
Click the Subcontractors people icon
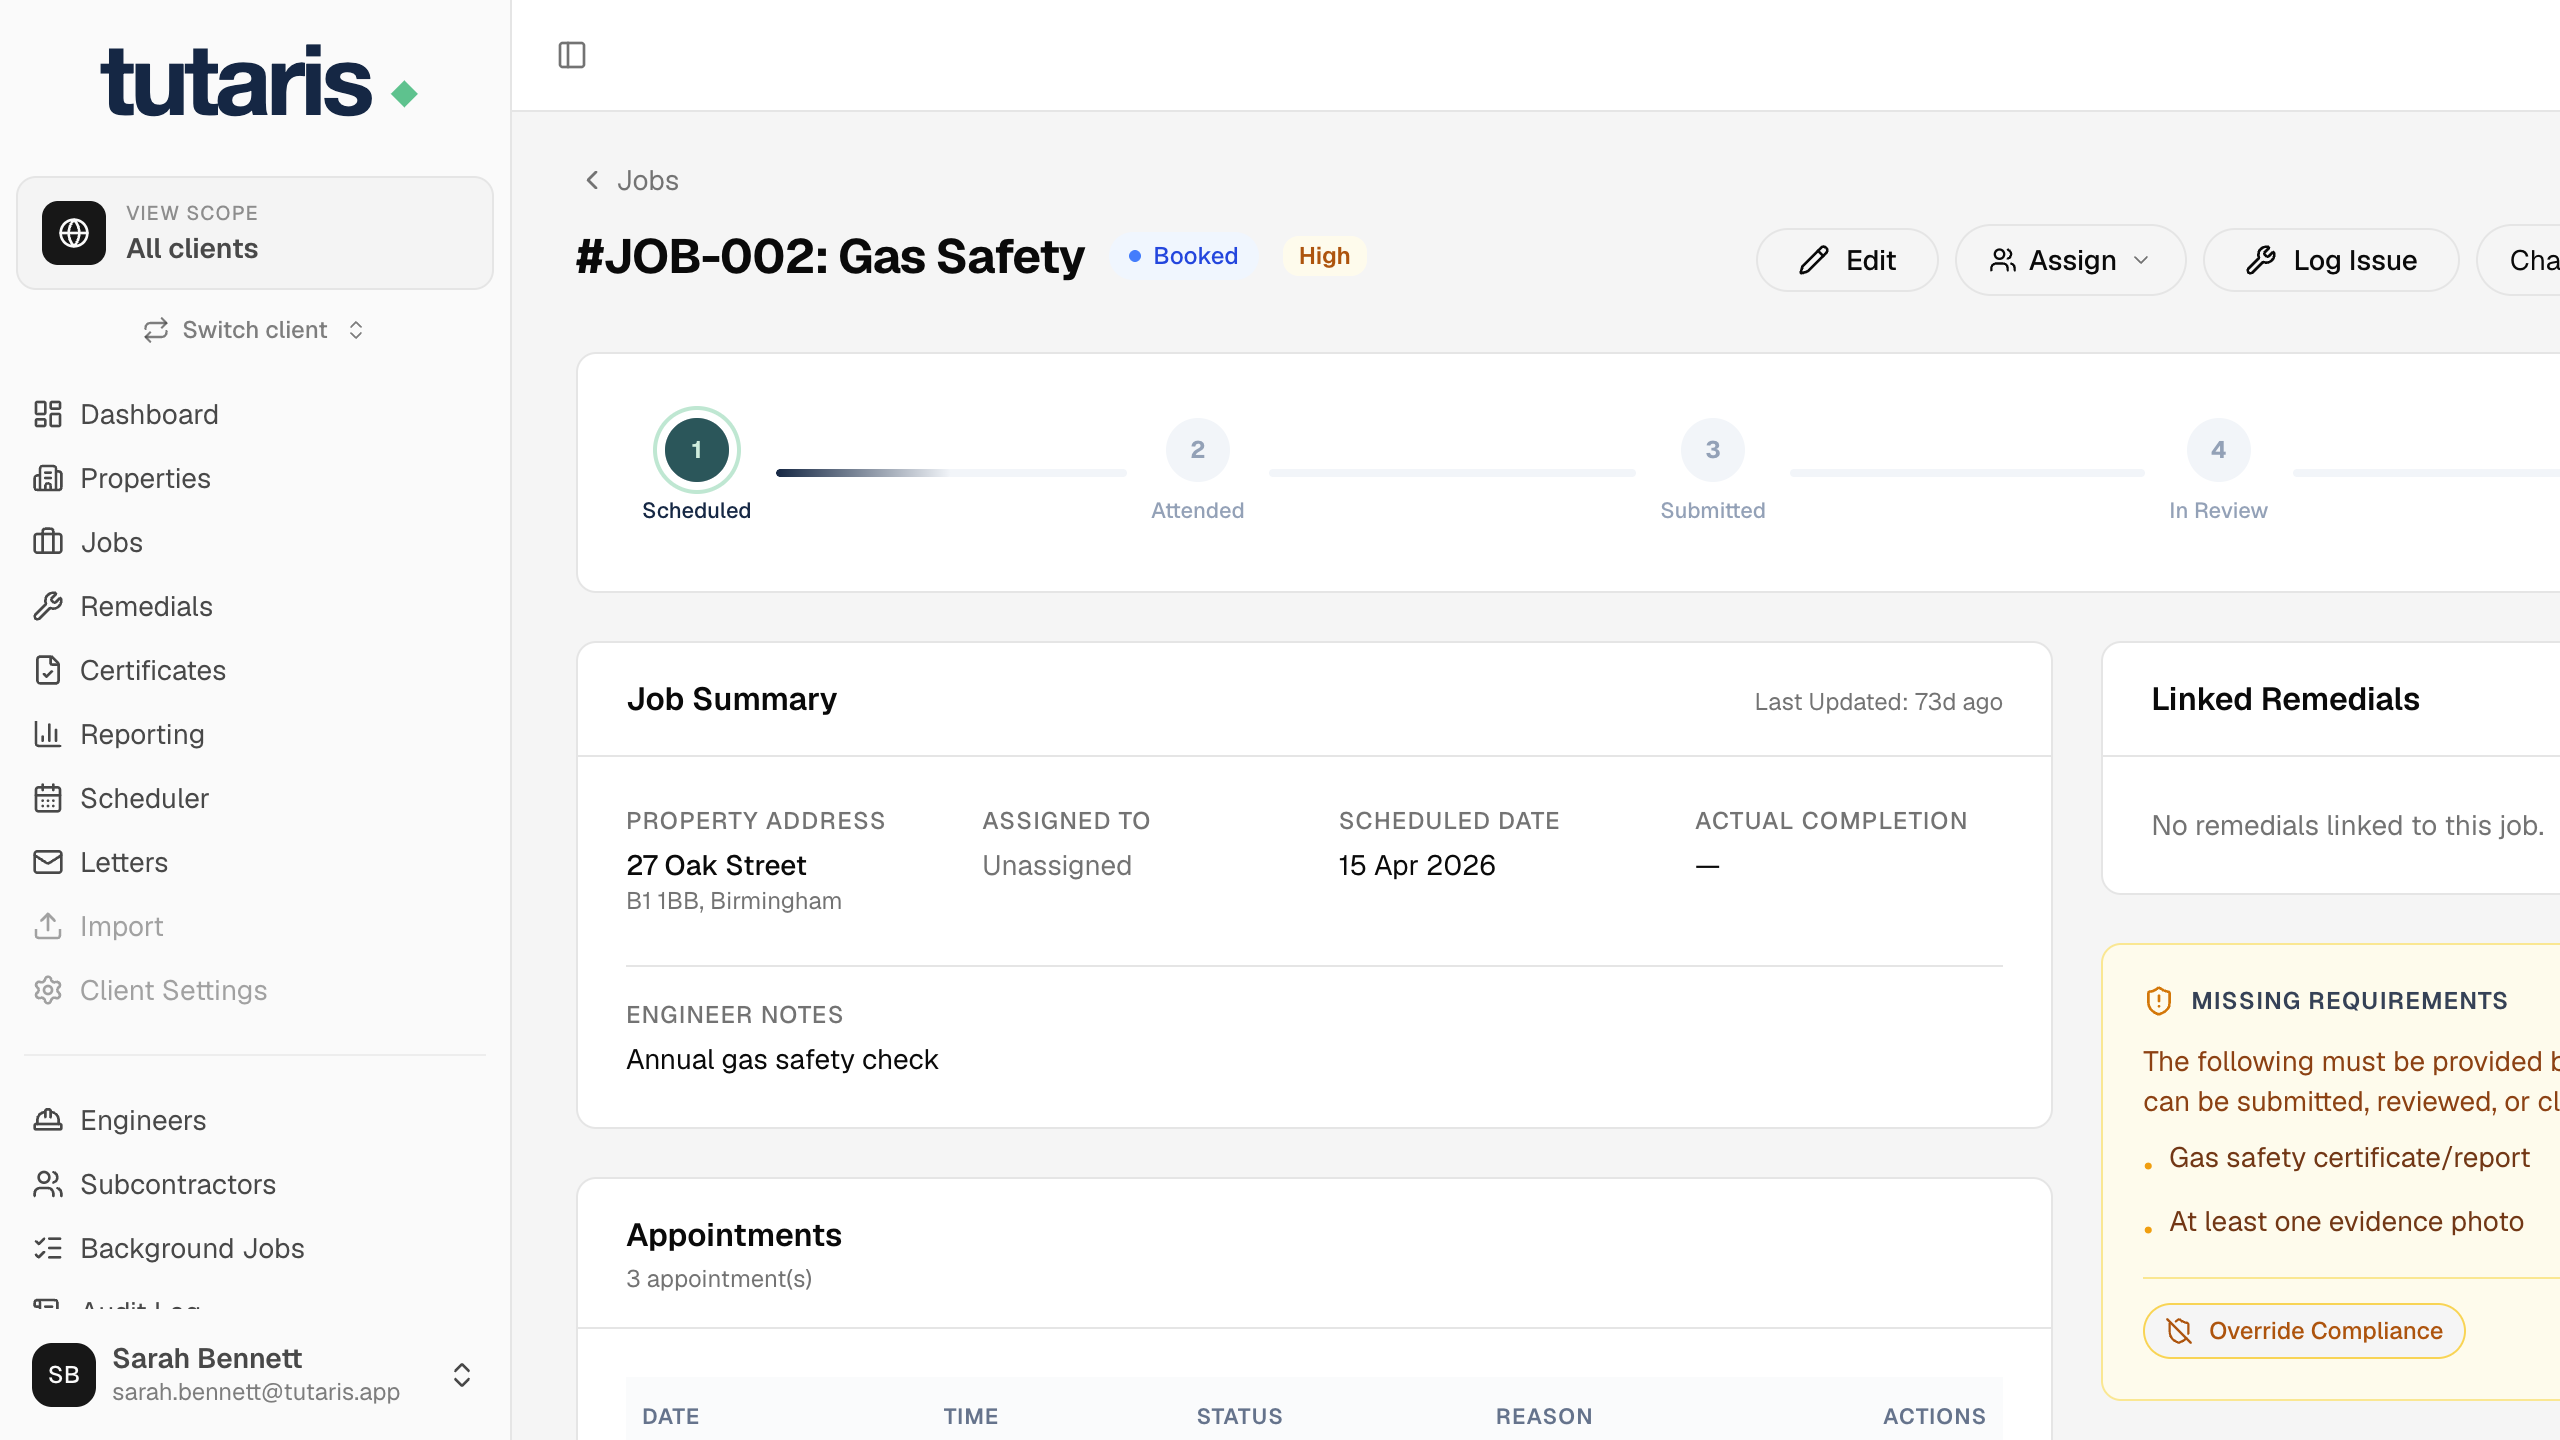(48, 1184)
